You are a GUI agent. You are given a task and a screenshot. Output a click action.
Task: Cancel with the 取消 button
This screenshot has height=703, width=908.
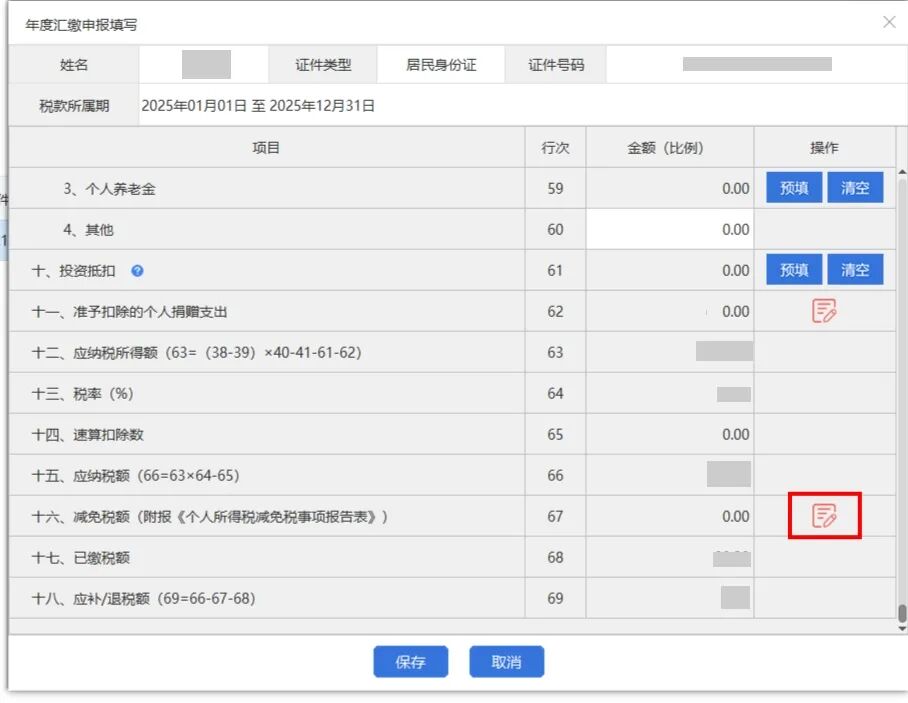(507, 662)
